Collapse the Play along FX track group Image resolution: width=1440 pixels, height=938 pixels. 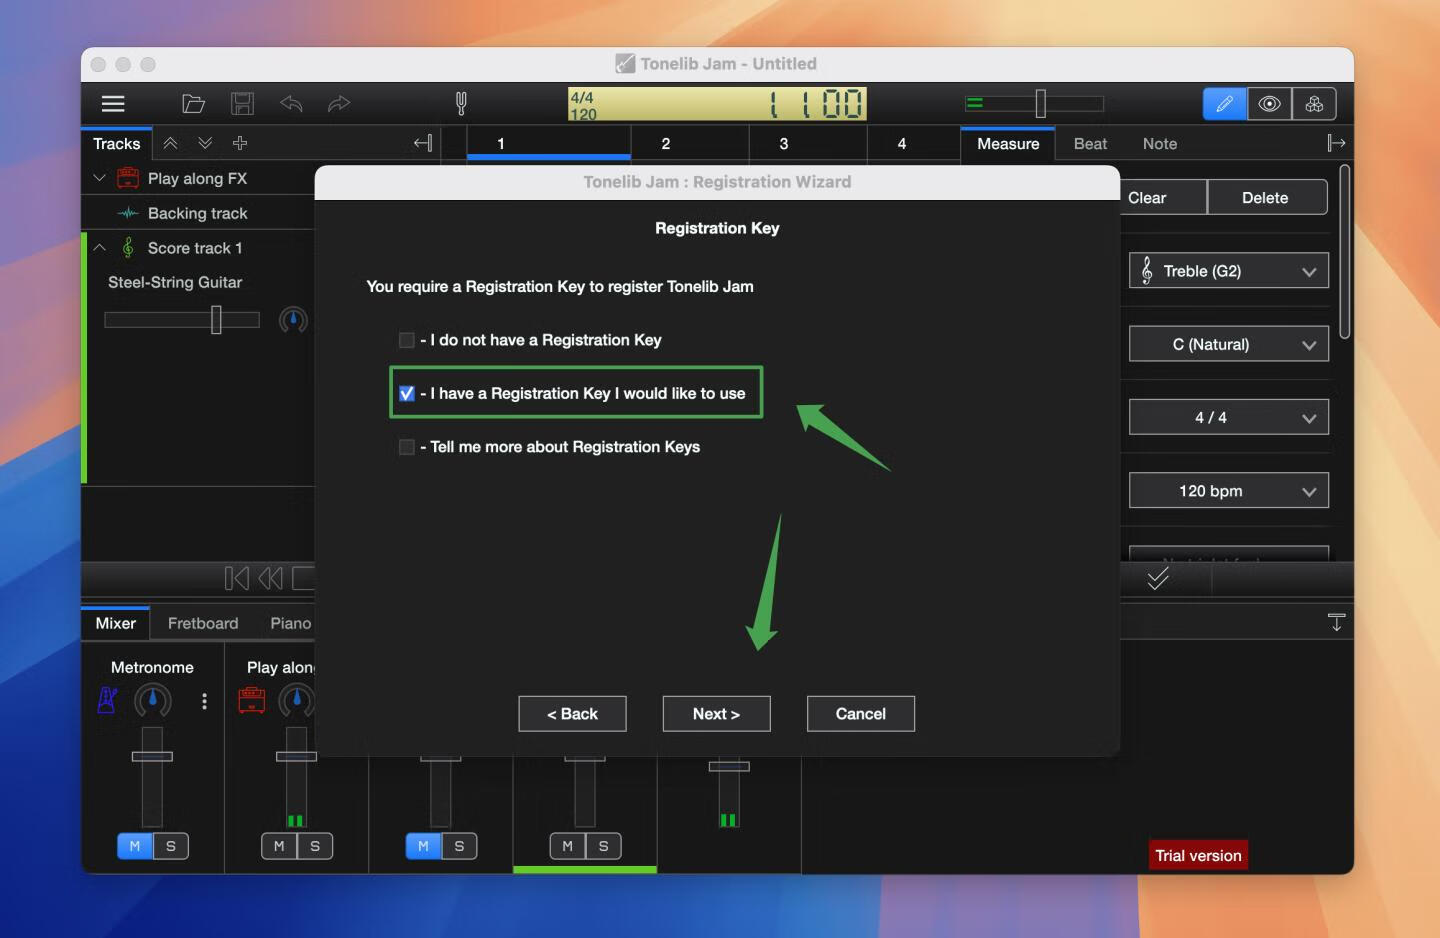(x=99, y=178)
